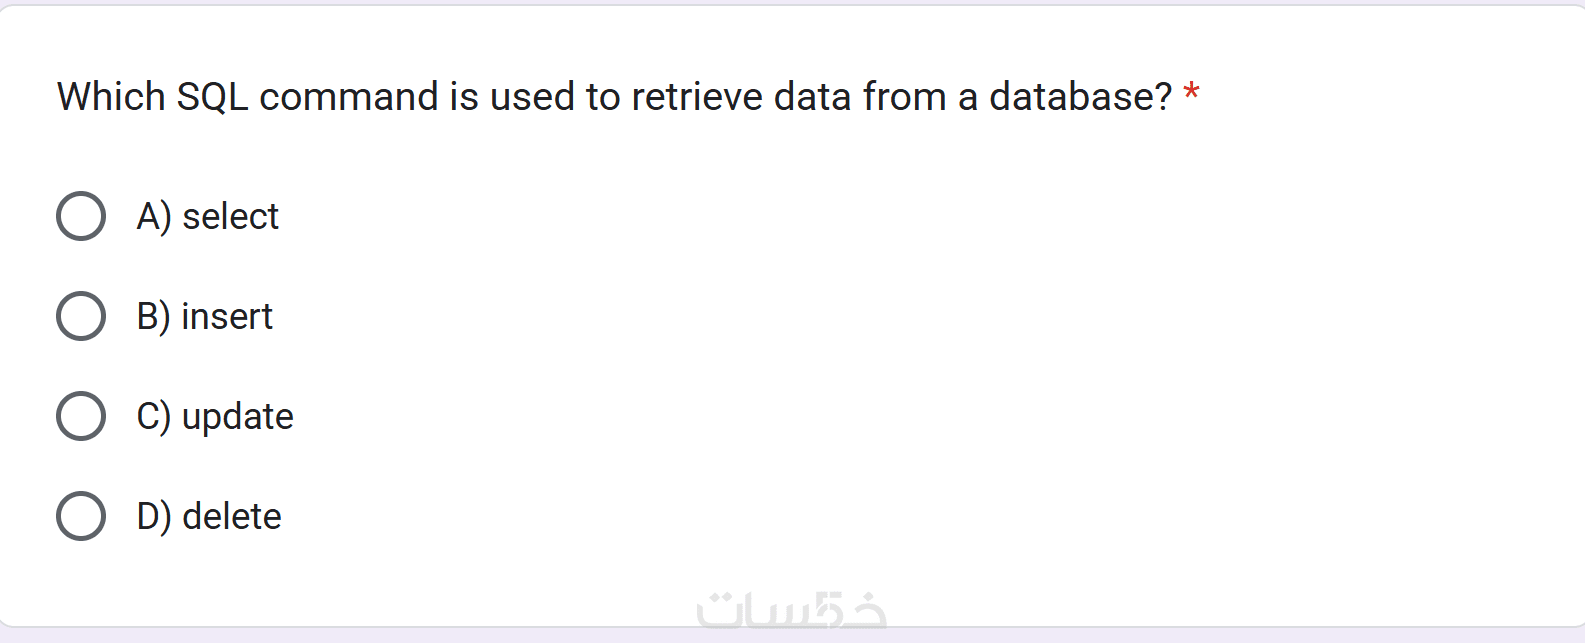Viewport: 1585px width, 643px height.
Task: Click the red required asterisk
Action: 1191,94
